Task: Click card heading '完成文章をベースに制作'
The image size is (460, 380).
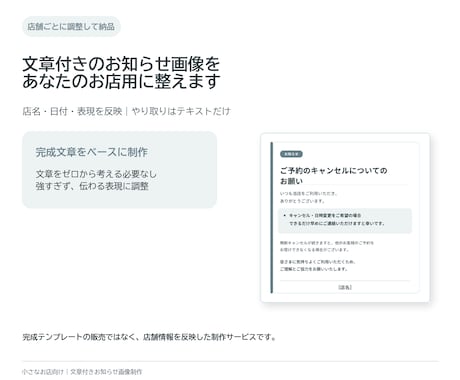Action: pyautogui.click(x=92, y=152)
